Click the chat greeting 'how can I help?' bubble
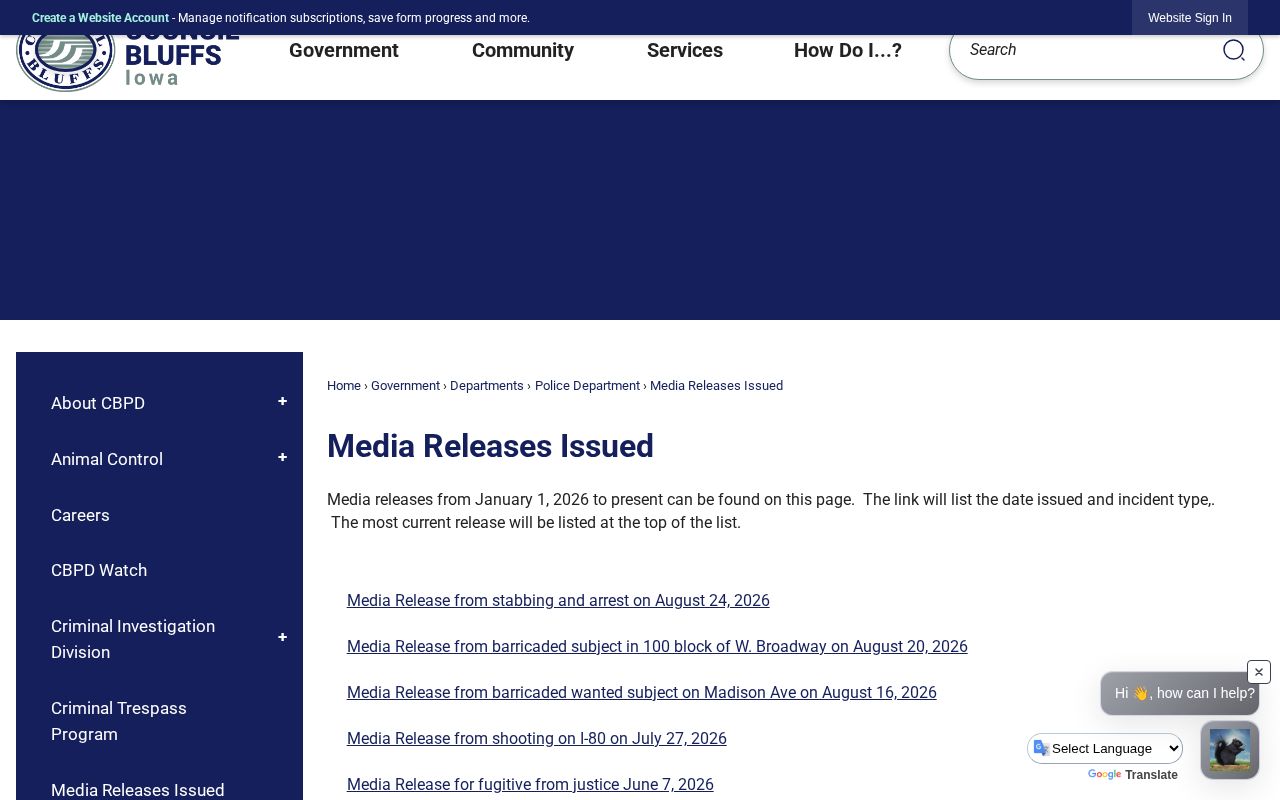Screen dimensions: 1280x800 point(1180,693)
